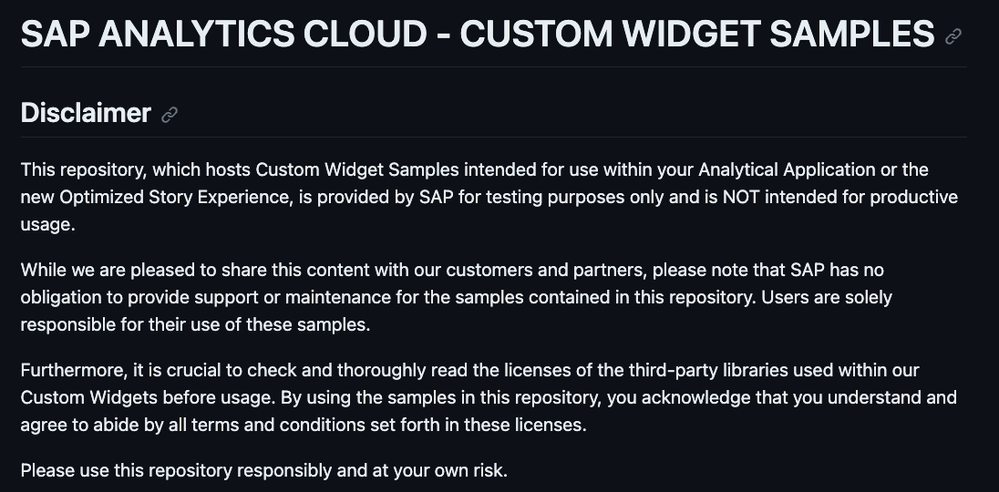Click the 'Please use this repository responsibly' line

264,470
